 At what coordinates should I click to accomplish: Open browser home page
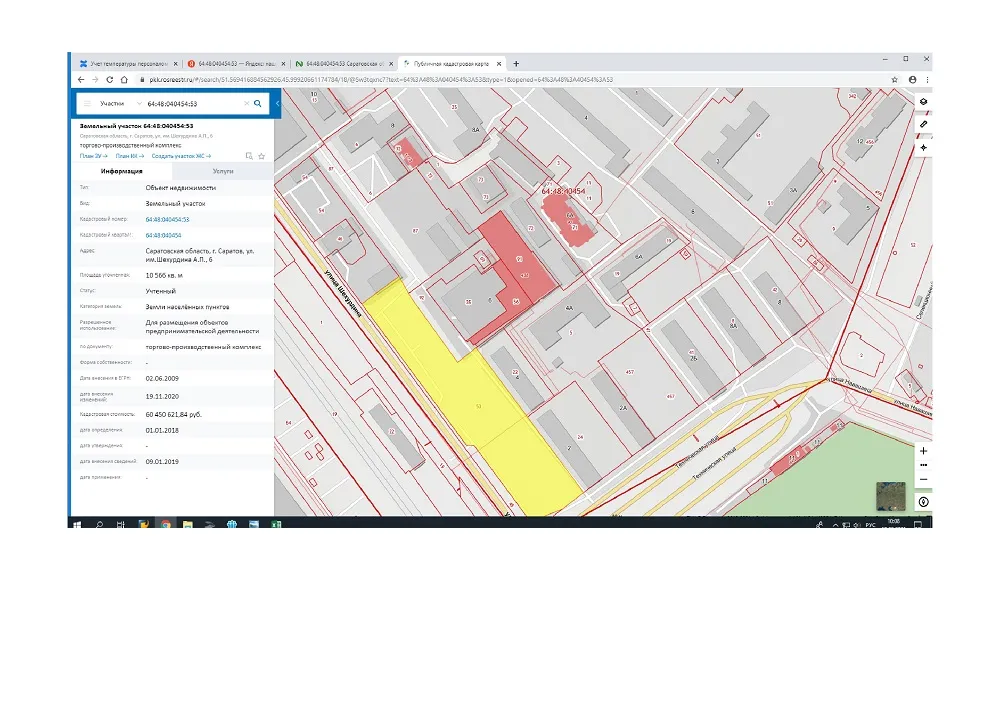point(124,80)
